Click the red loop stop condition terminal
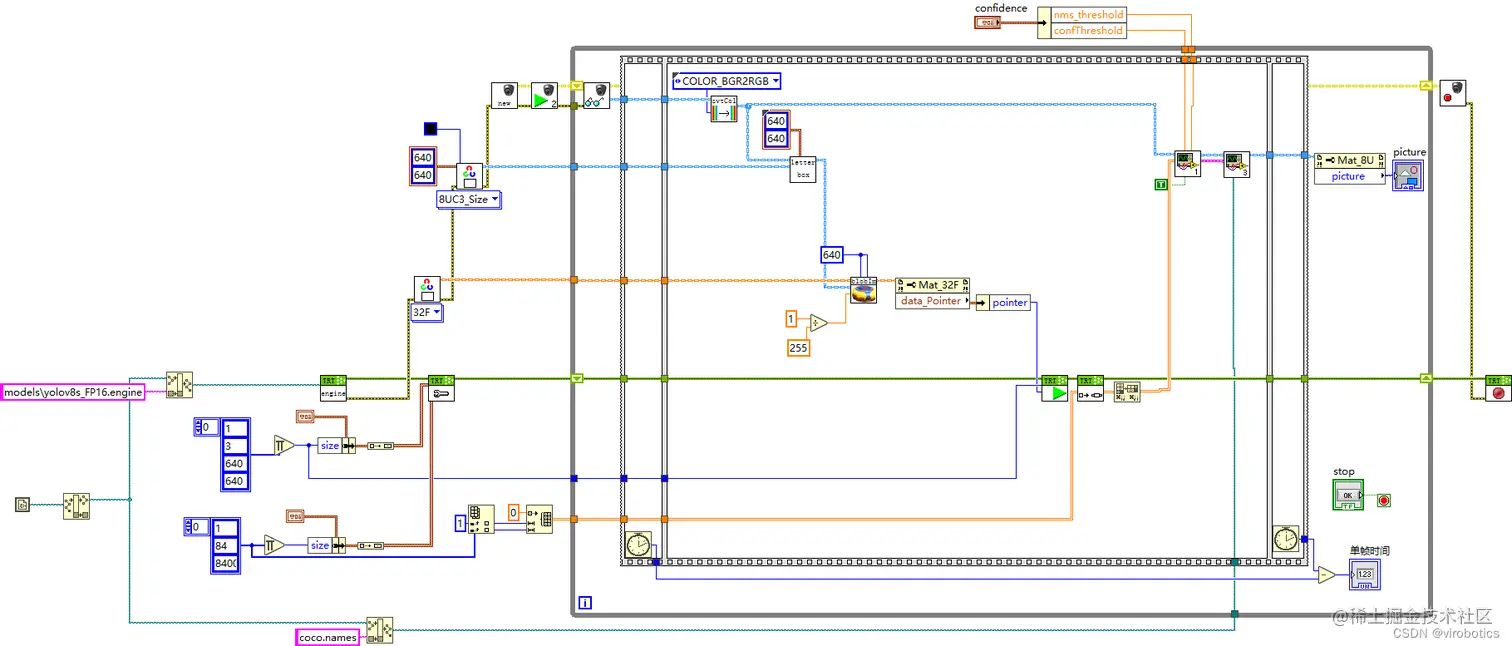 click(x=1384, y=500)
